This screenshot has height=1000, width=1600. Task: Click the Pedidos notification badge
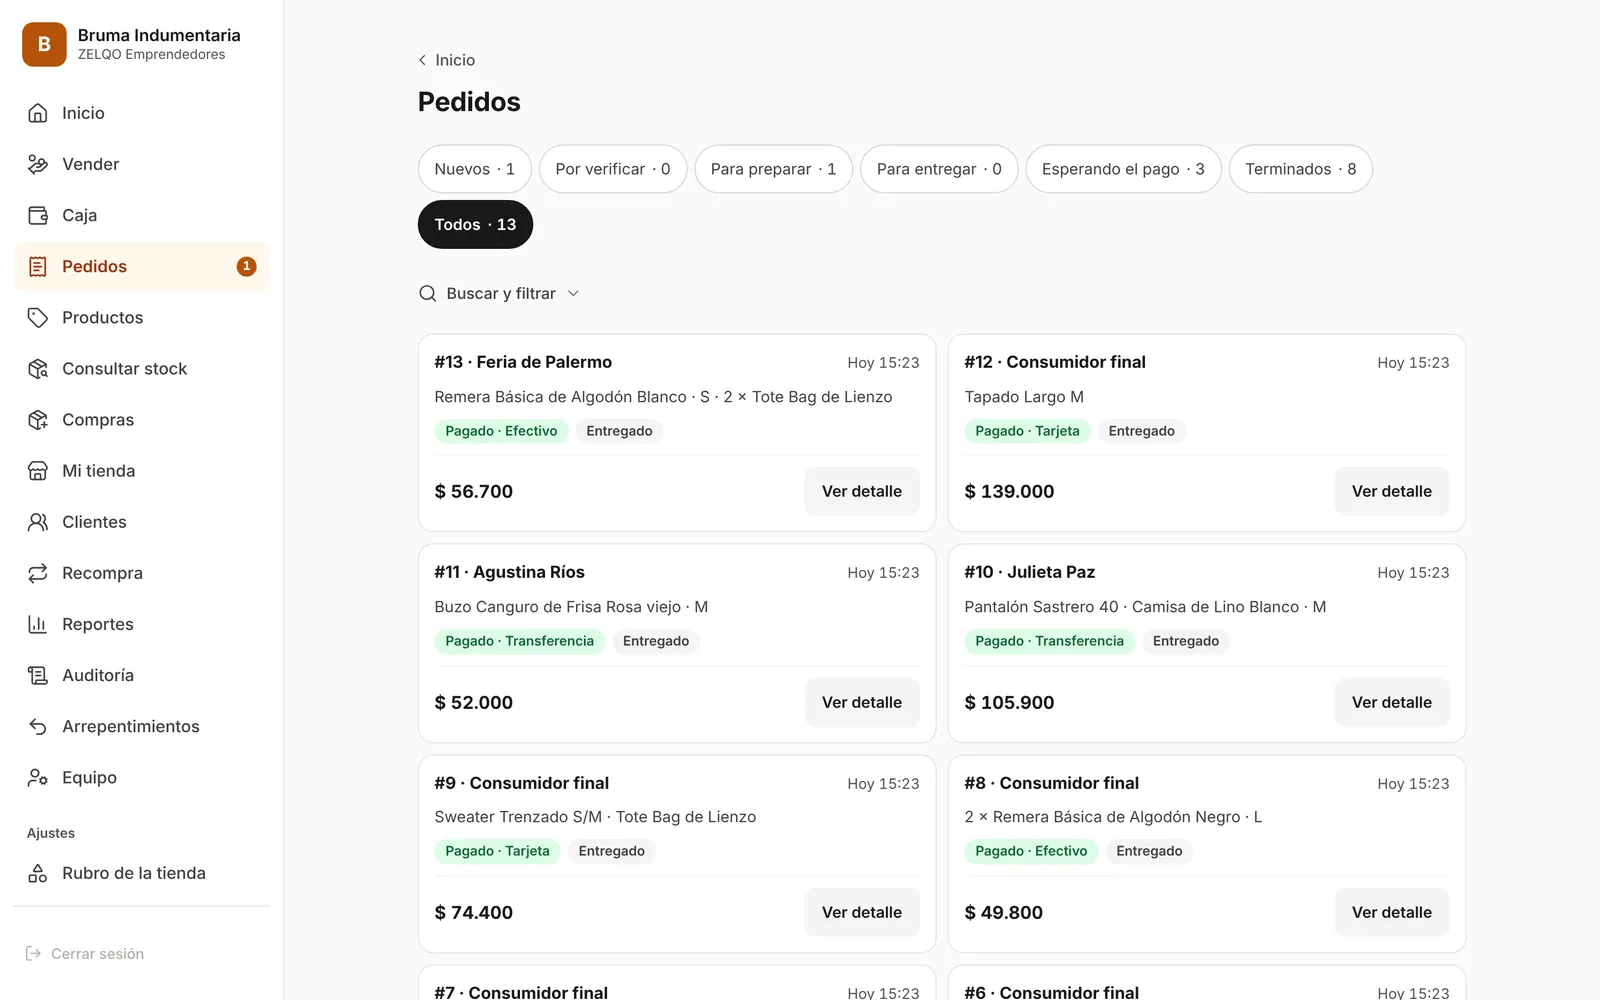click(x=246, y=266)
